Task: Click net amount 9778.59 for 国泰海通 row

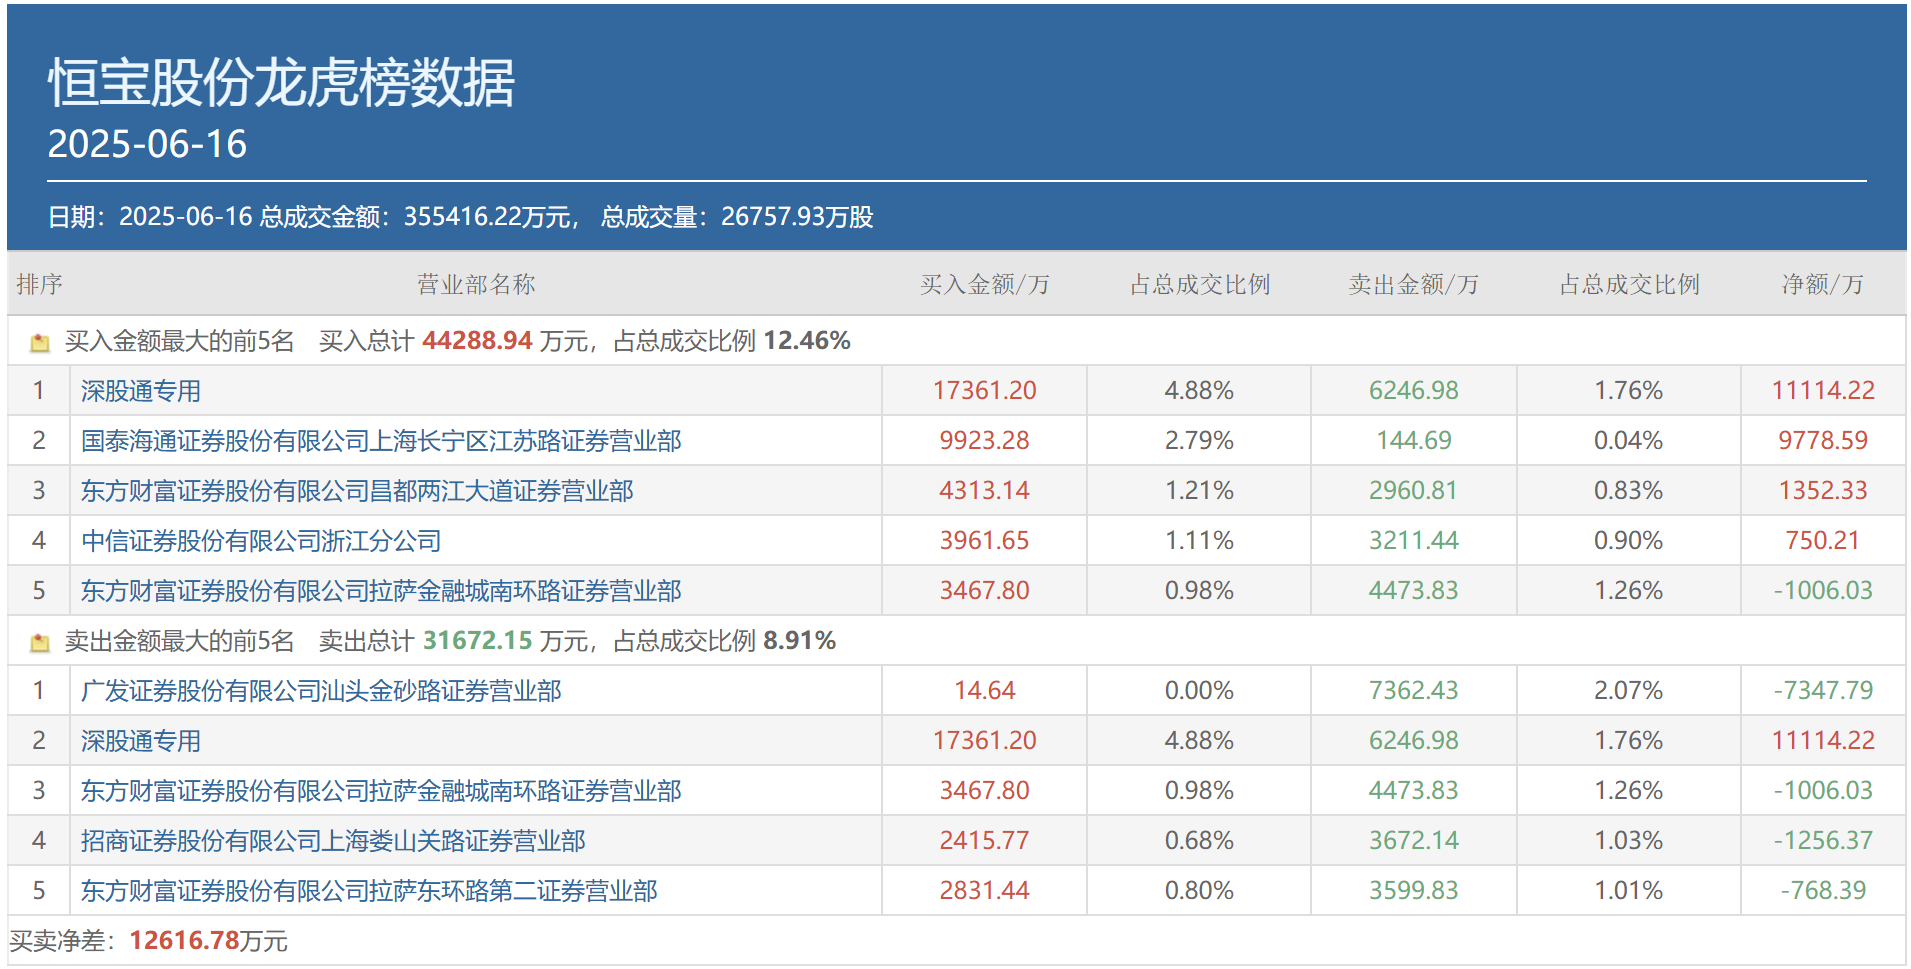Action: pyautogui.click(x=1822, y=441)
